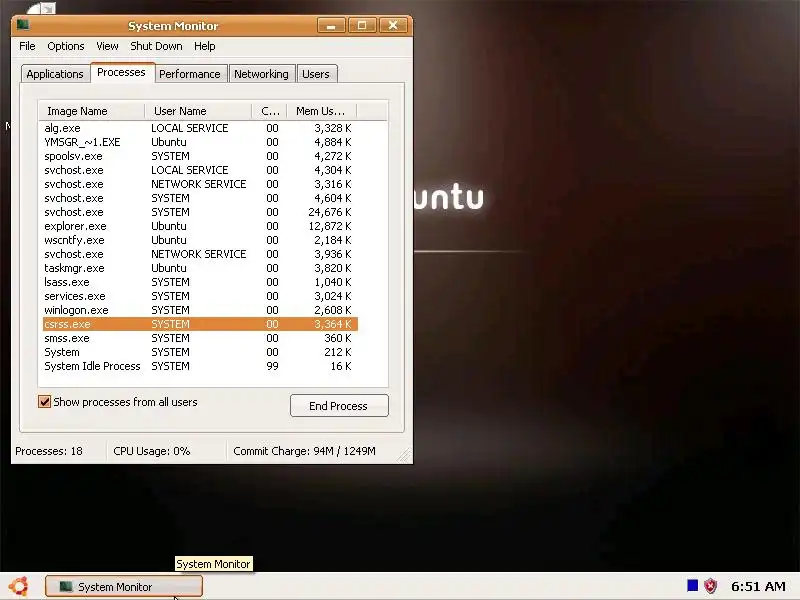Select the smss.exe process

point(200,338)
